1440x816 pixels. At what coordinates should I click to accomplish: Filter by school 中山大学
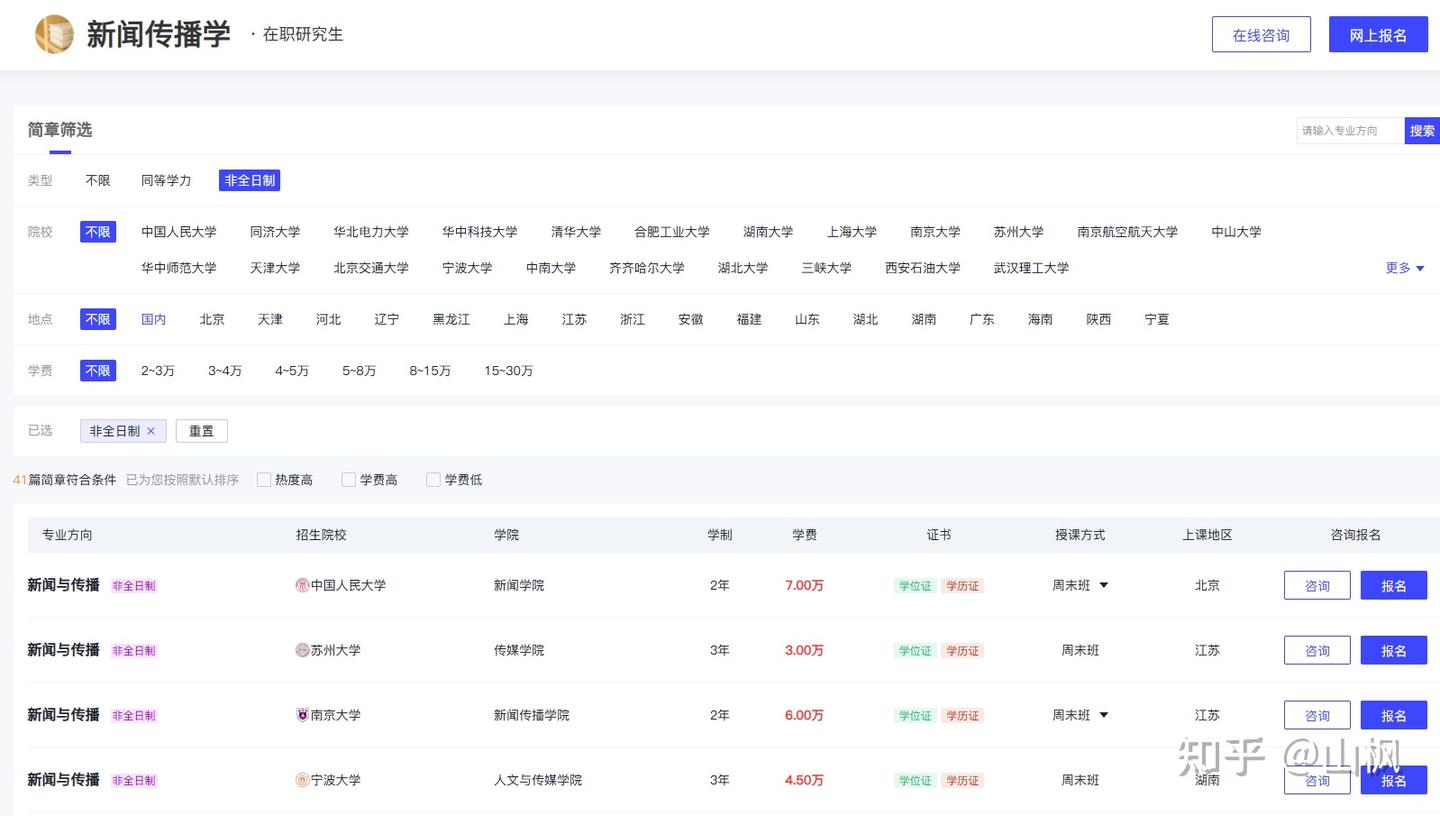click(1237, 232)
